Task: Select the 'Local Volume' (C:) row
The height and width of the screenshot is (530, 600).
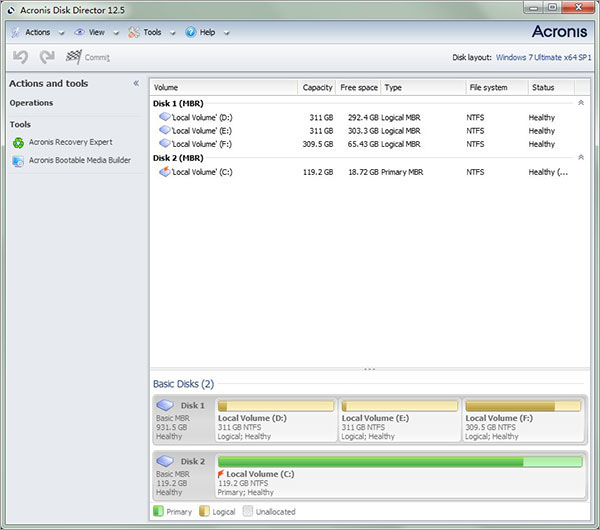Action: [369, 172]
